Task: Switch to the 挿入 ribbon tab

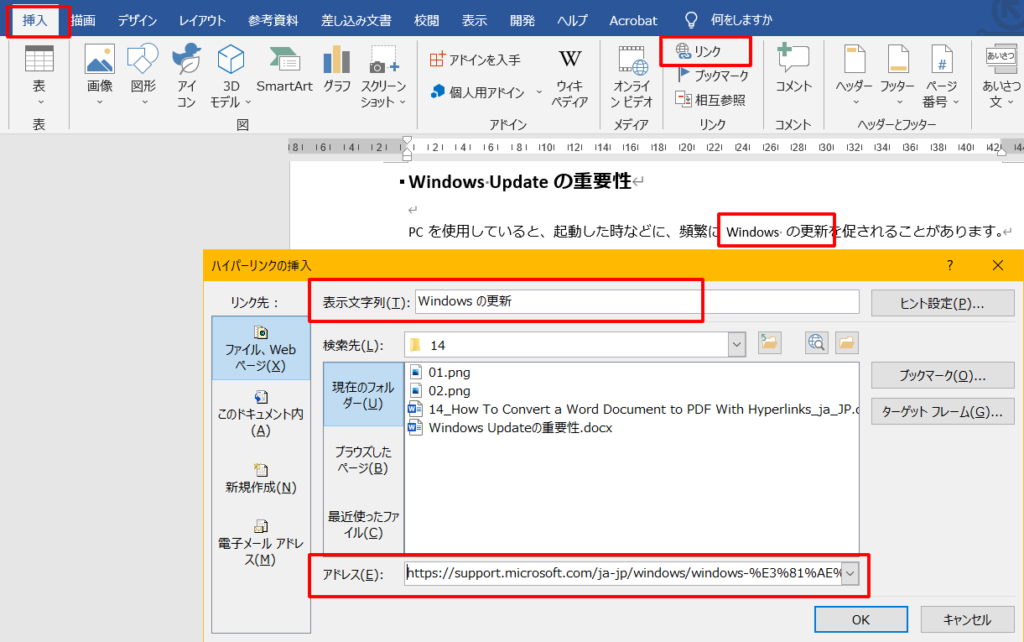Action: (x=35, y=20)
